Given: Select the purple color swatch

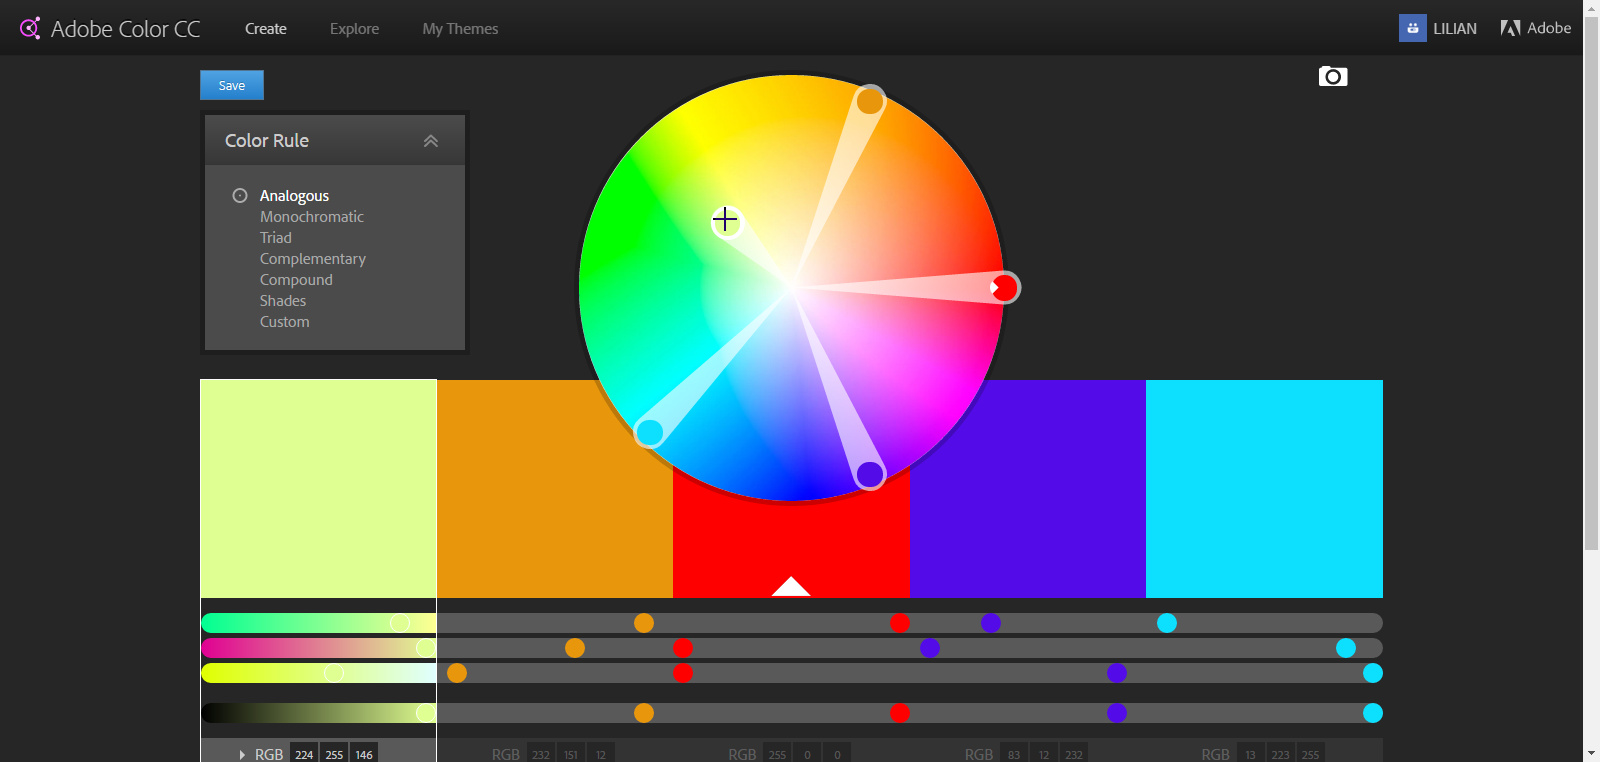Looking at the screenshot, I should pos(1028,489).
